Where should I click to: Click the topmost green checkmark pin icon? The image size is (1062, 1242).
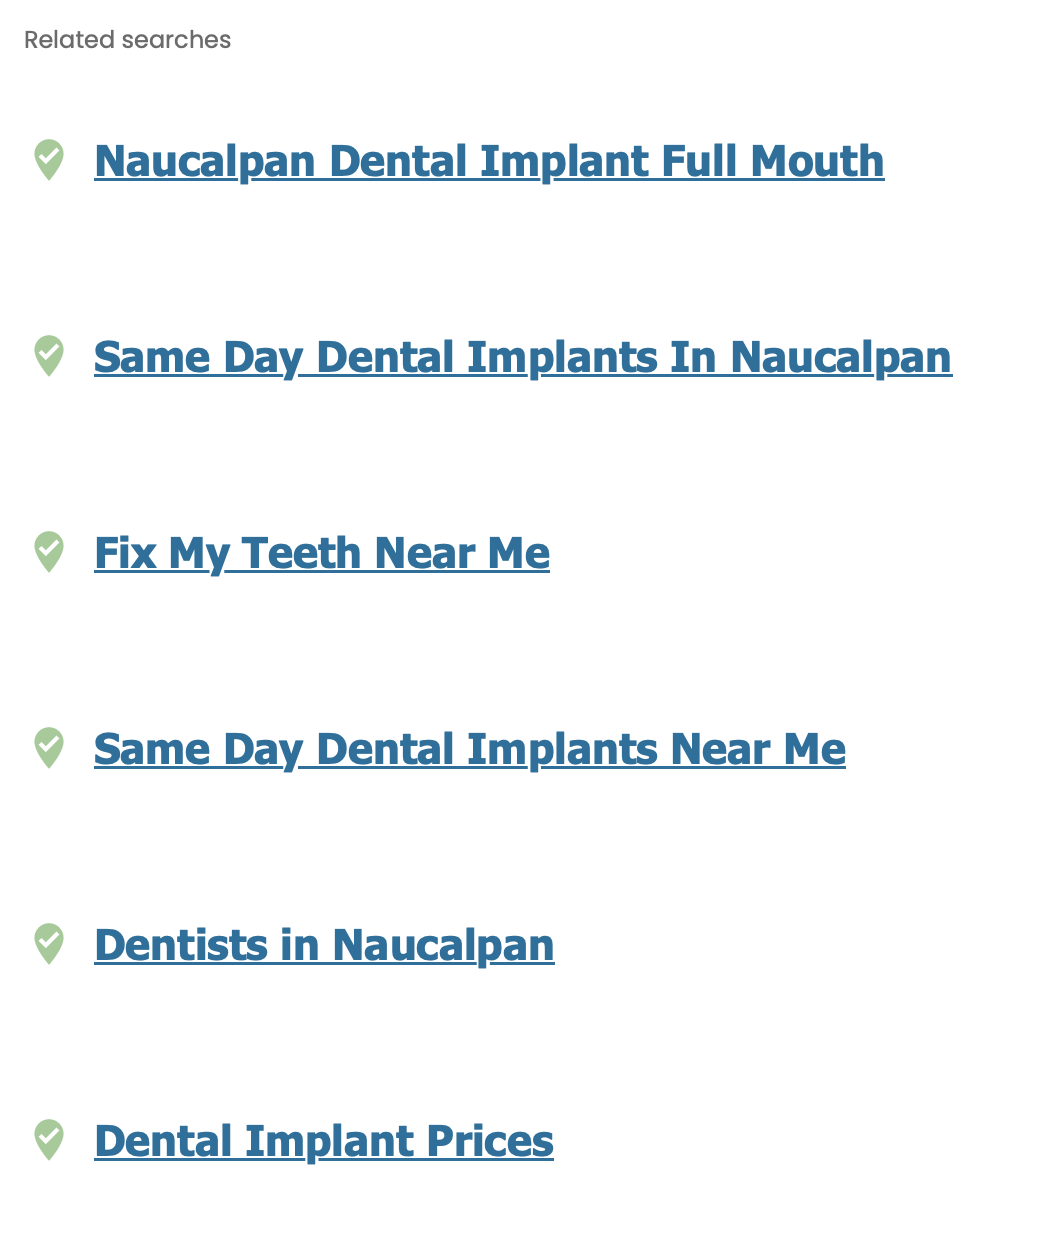[x=49, y=159]
